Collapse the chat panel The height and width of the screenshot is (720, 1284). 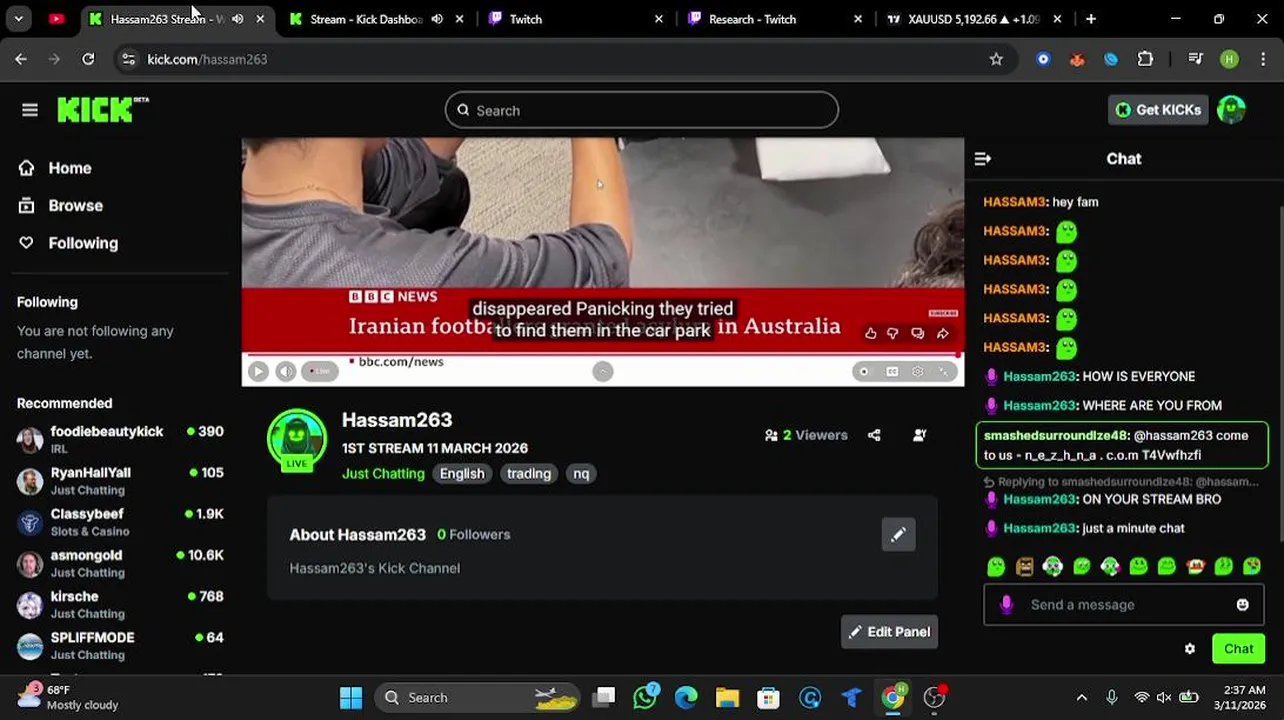pos(982,159)
